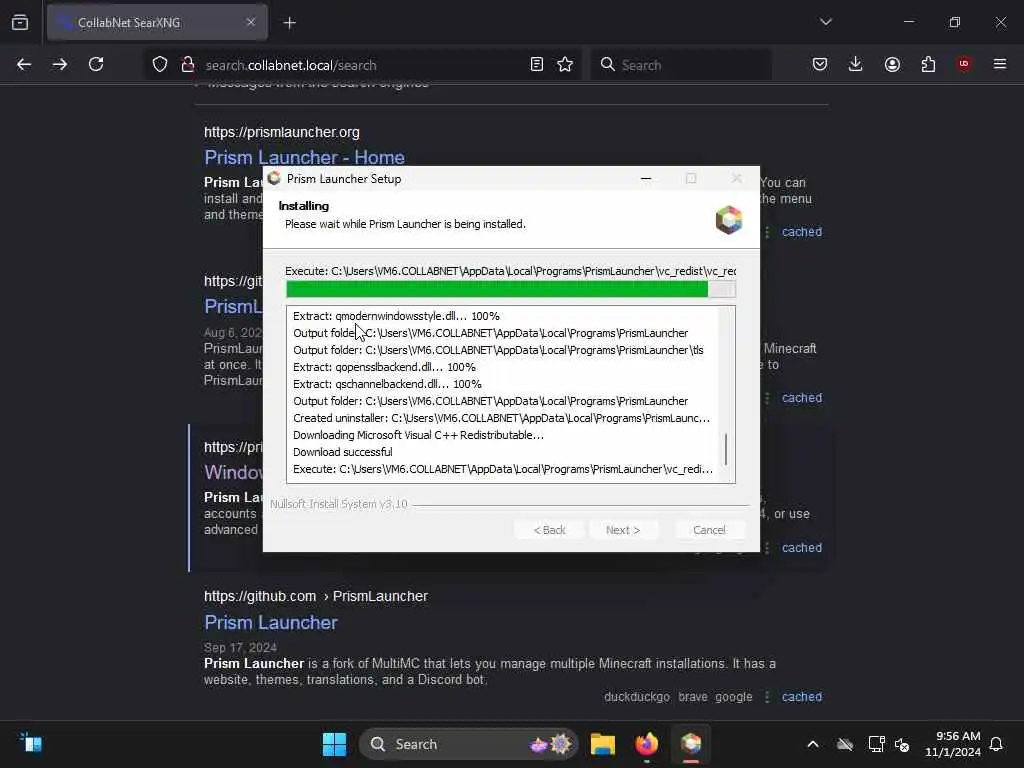Click the address bar URL field
This screenshot has height=768, width=1024.
point(362,65)
